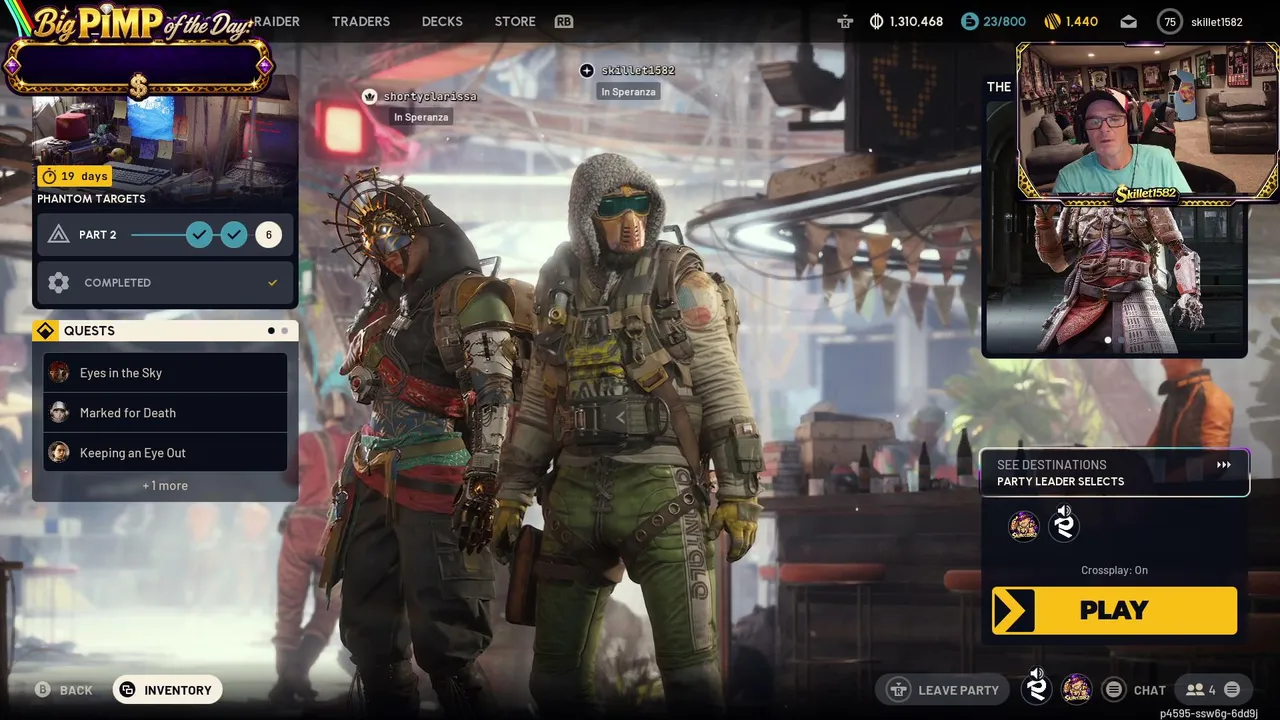Viewport: 1280px width, 720px height.
Task: Open the Keeping an Eye Out quest
Action: tap(165, 453)
